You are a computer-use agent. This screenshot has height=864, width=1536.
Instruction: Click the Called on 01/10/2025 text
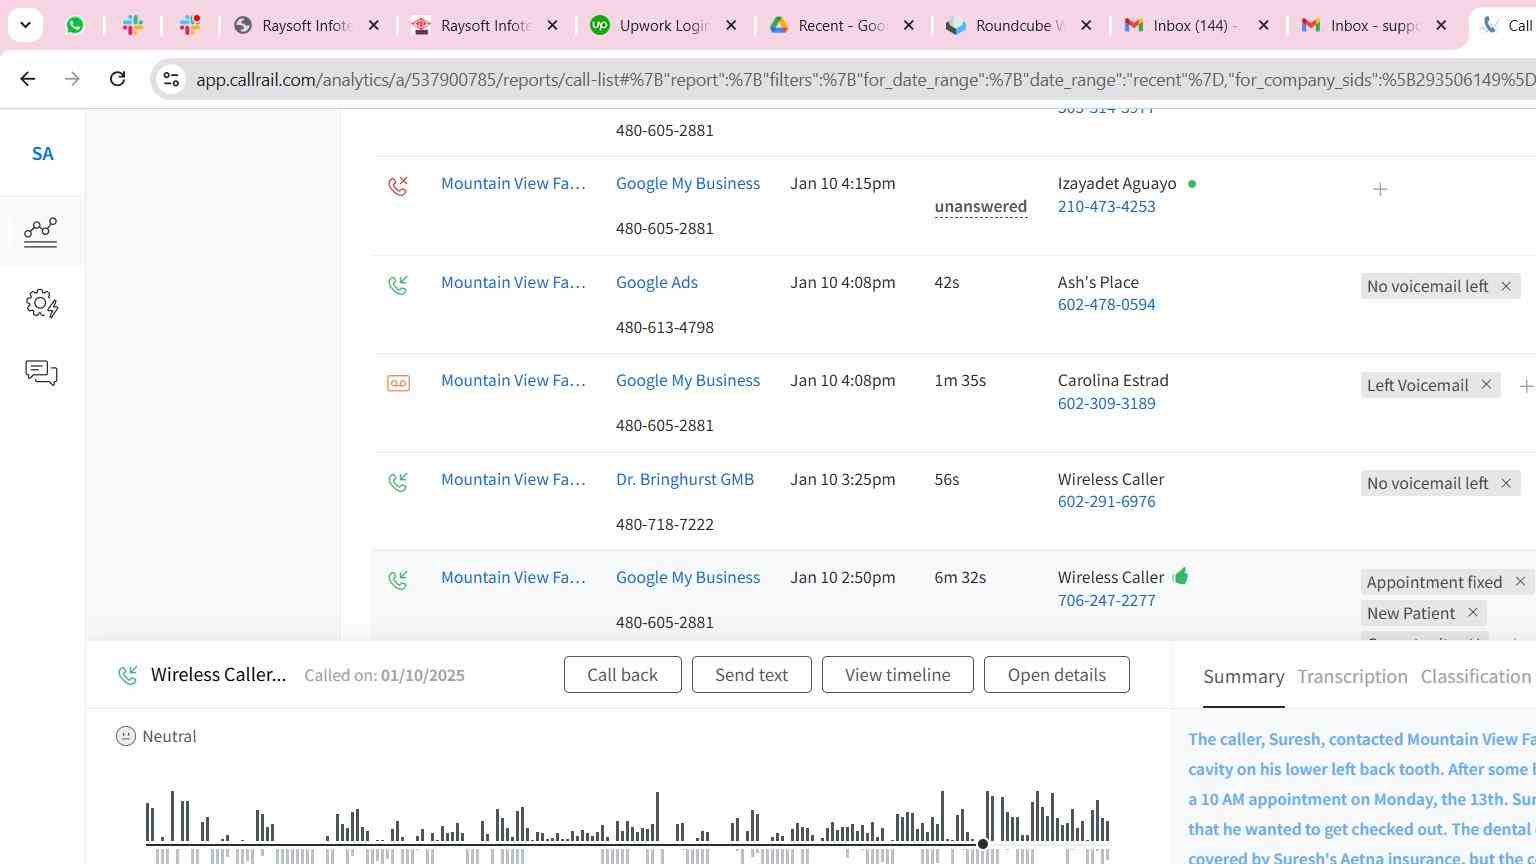pos(385,675)
